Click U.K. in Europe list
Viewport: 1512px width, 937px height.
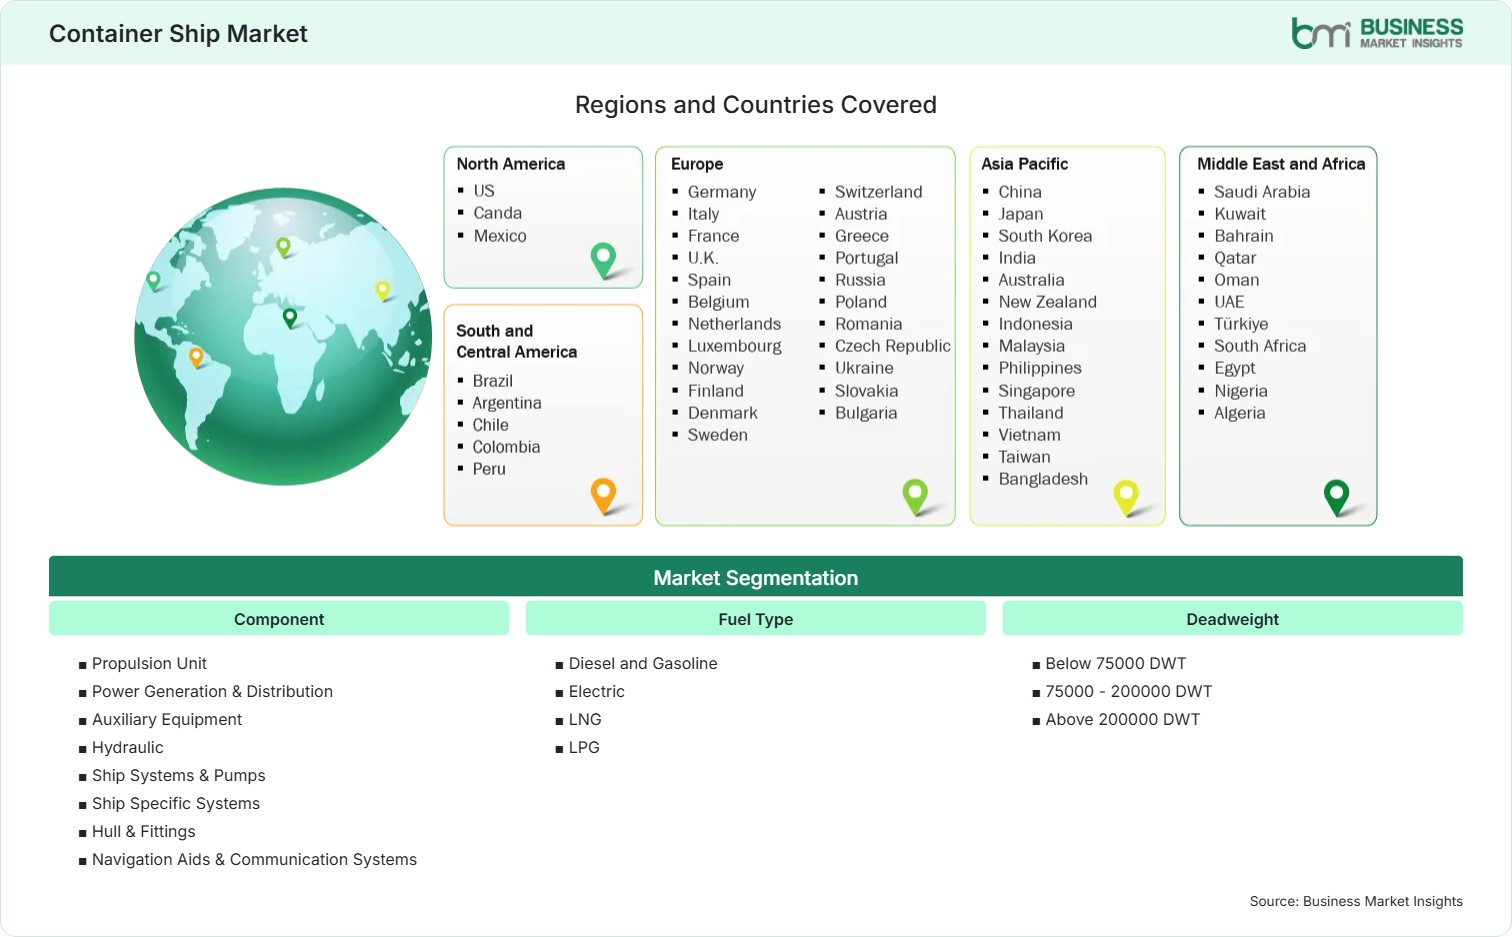(x=703, y=258)
